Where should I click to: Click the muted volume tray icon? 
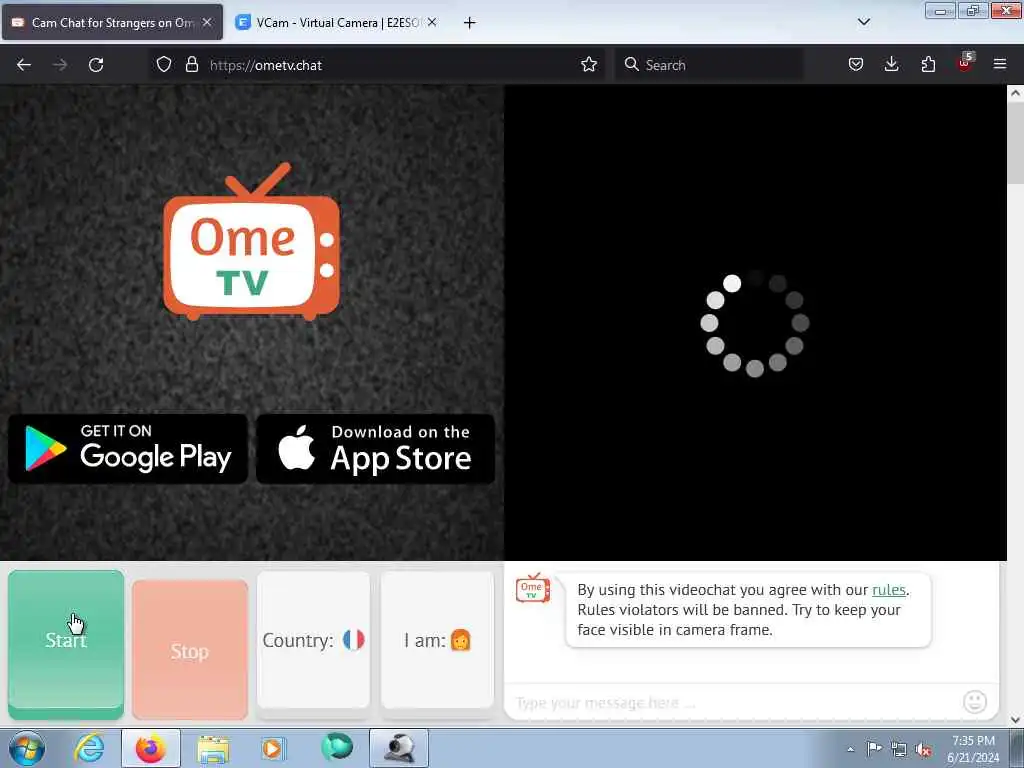pyautogui.click(x=923, y=750)
